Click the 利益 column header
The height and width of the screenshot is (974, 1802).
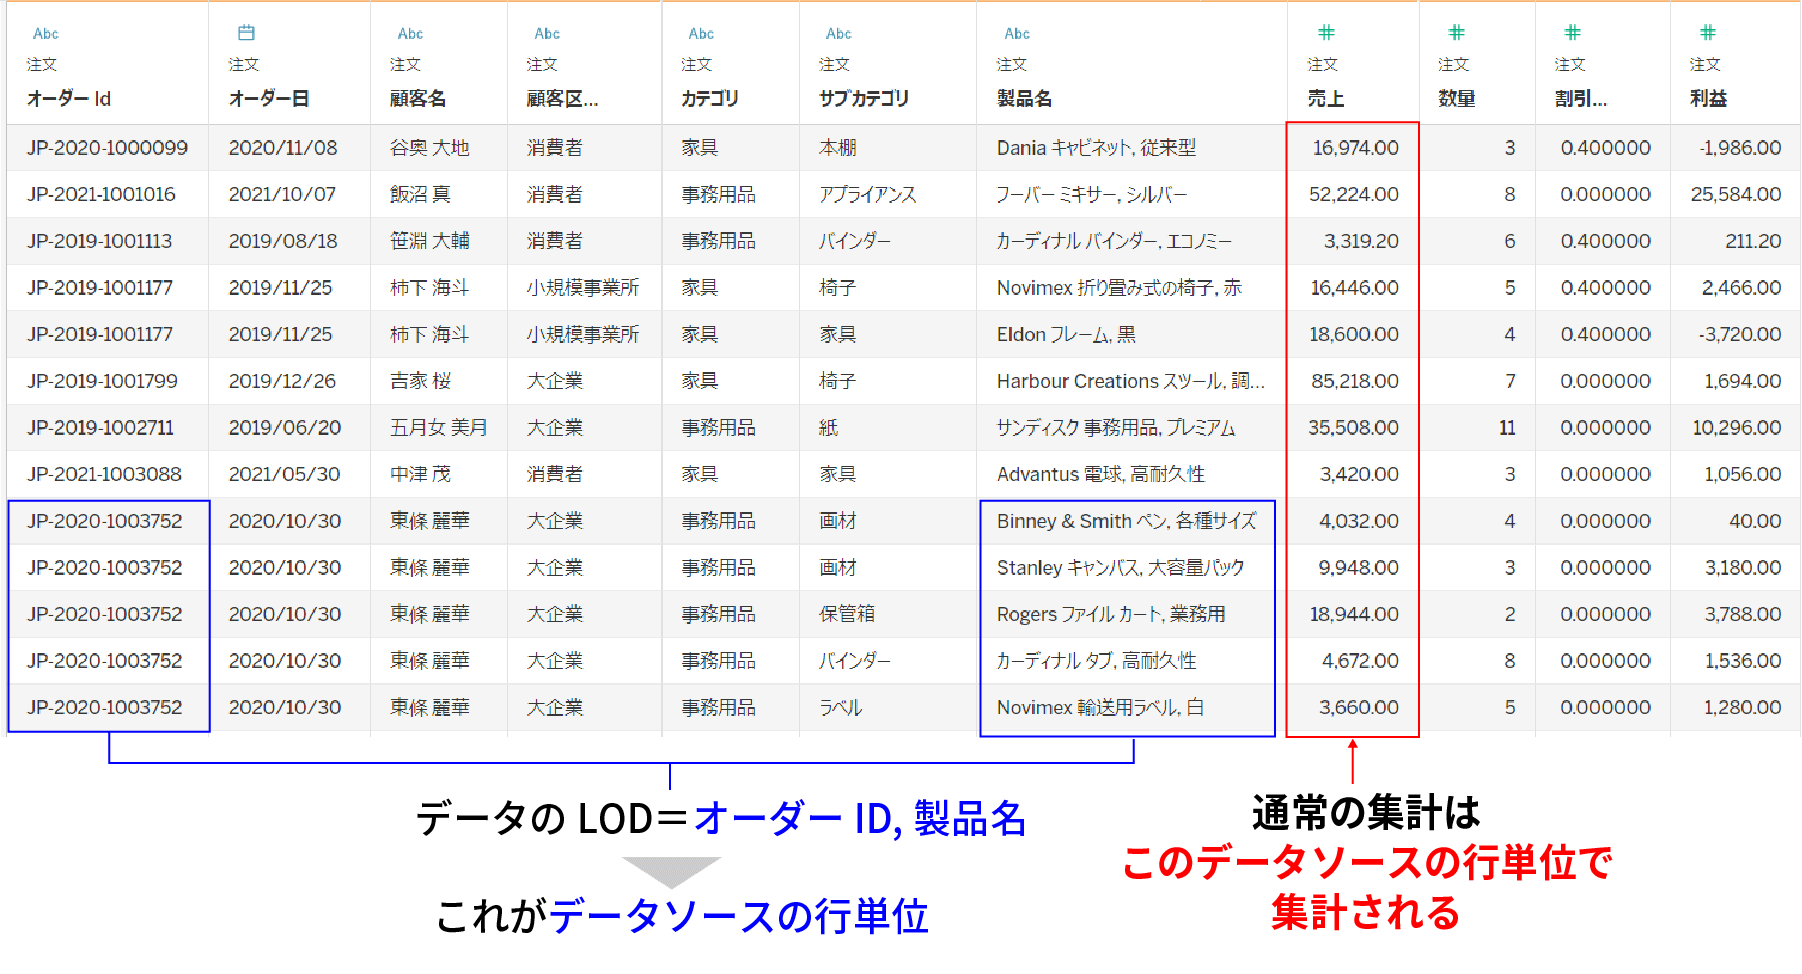(x=1707, y=98)
